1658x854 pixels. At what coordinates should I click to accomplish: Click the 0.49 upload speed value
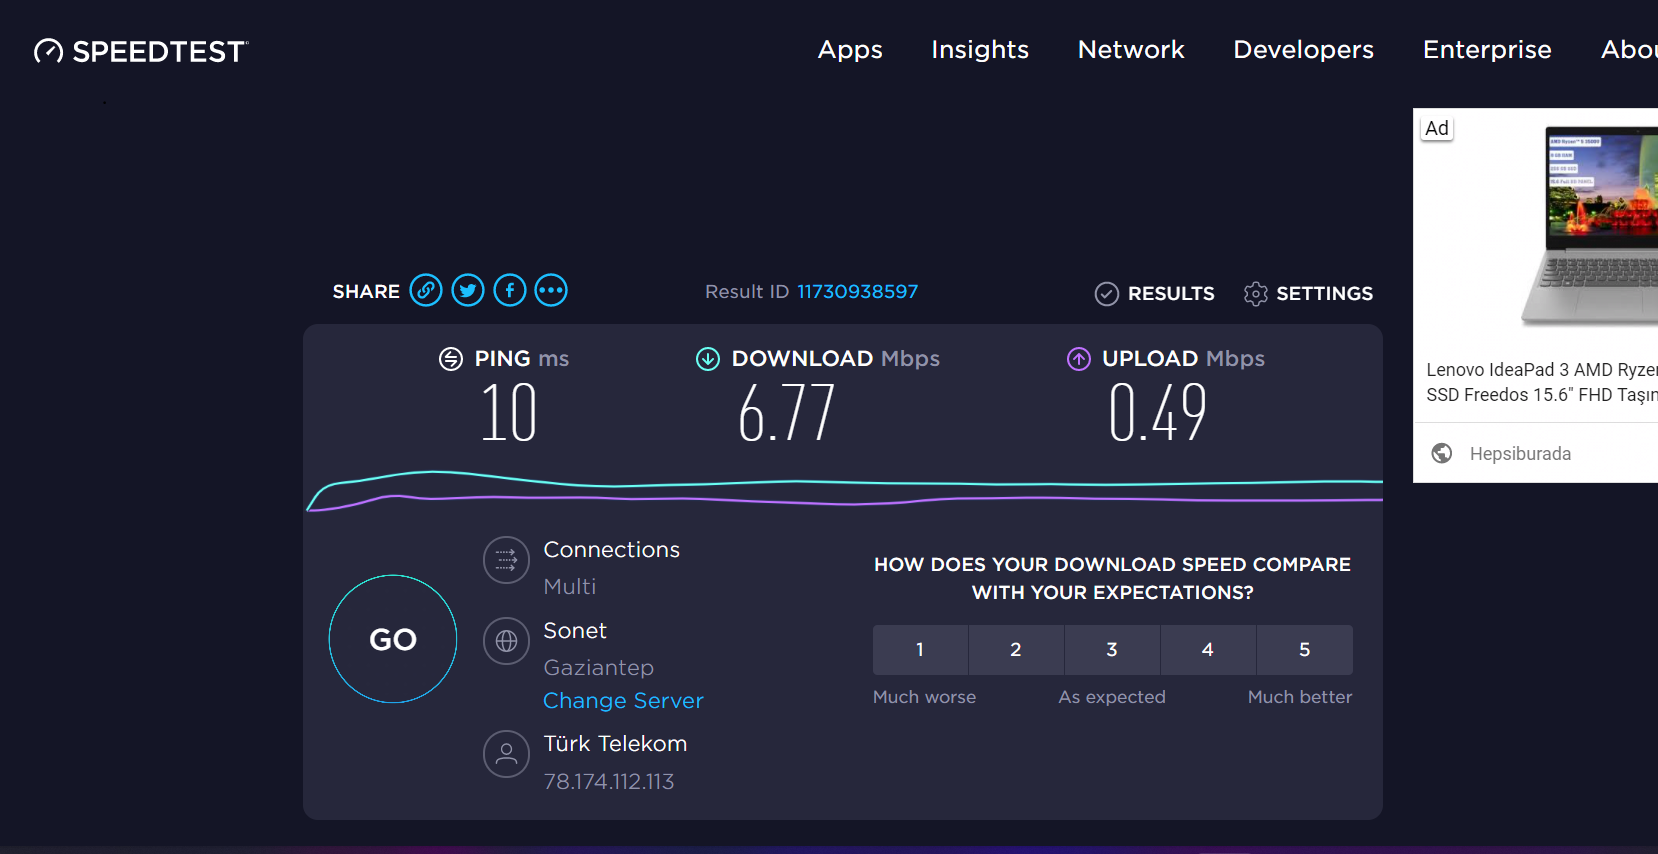click(x=1158, y=413)
